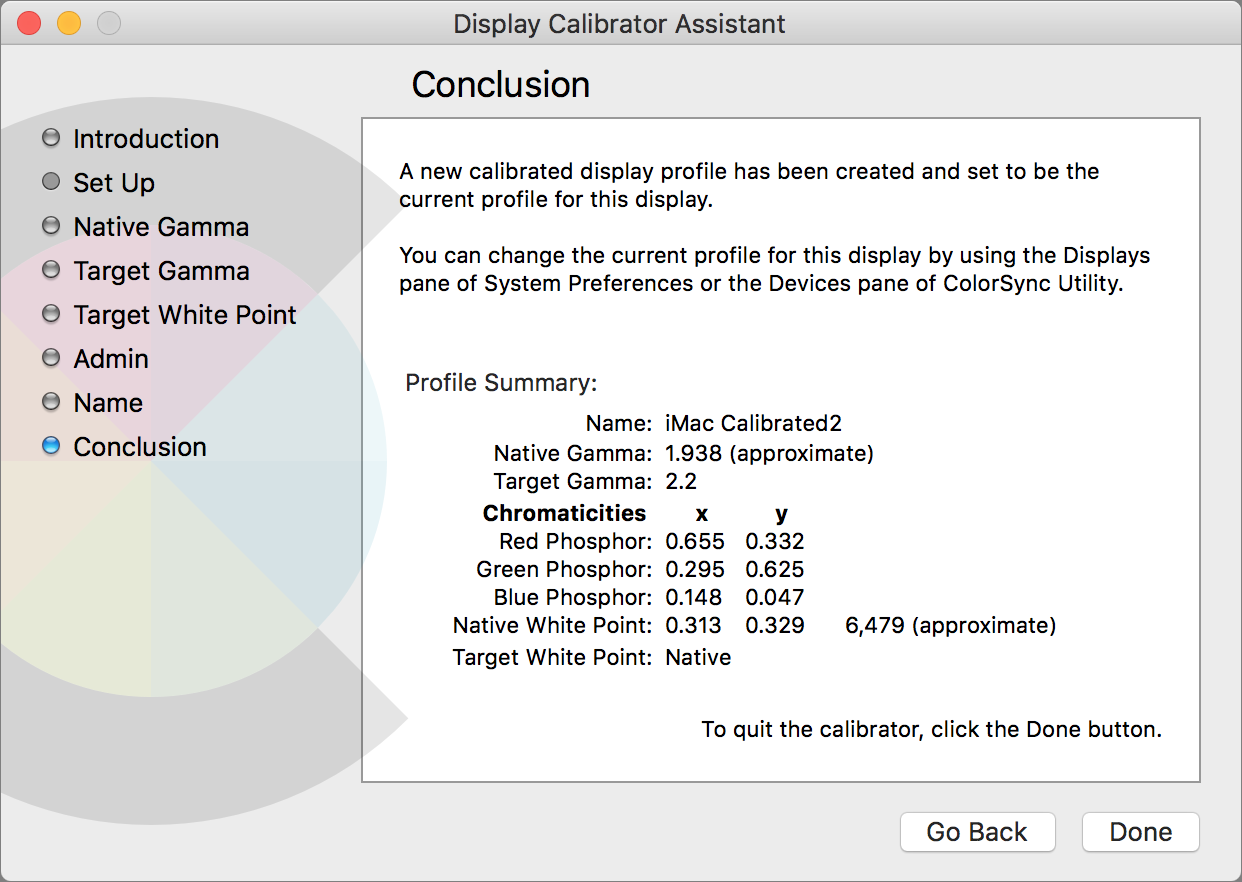Image resolution: width=1242 pixels, height=882 pixels.
Task: Click Native White Point y value "0.329"
Action: point(775,626)
